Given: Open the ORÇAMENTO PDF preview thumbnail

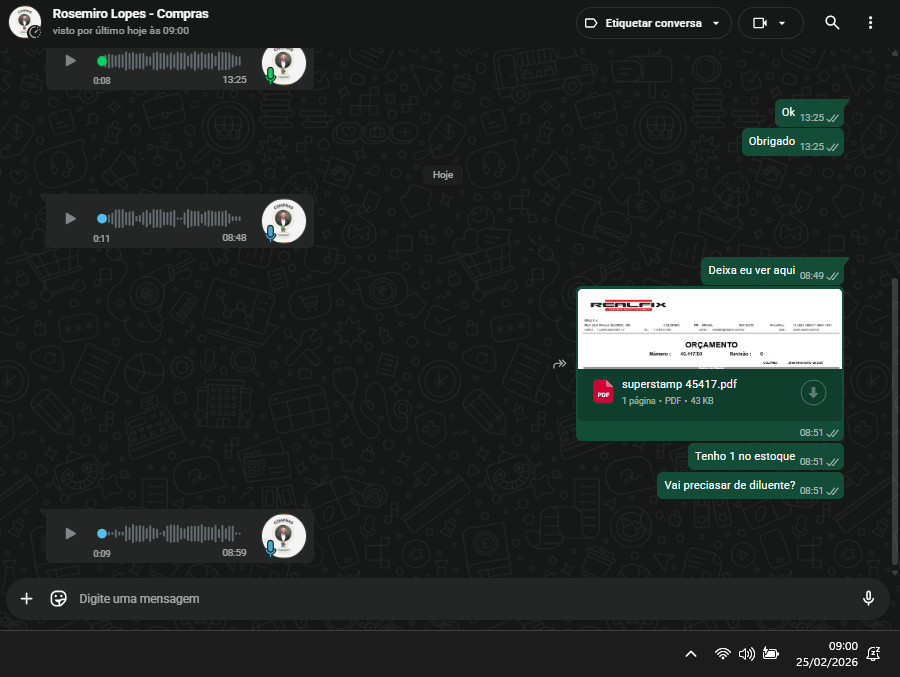Looking at the screenshot, I should pos(709,329).
